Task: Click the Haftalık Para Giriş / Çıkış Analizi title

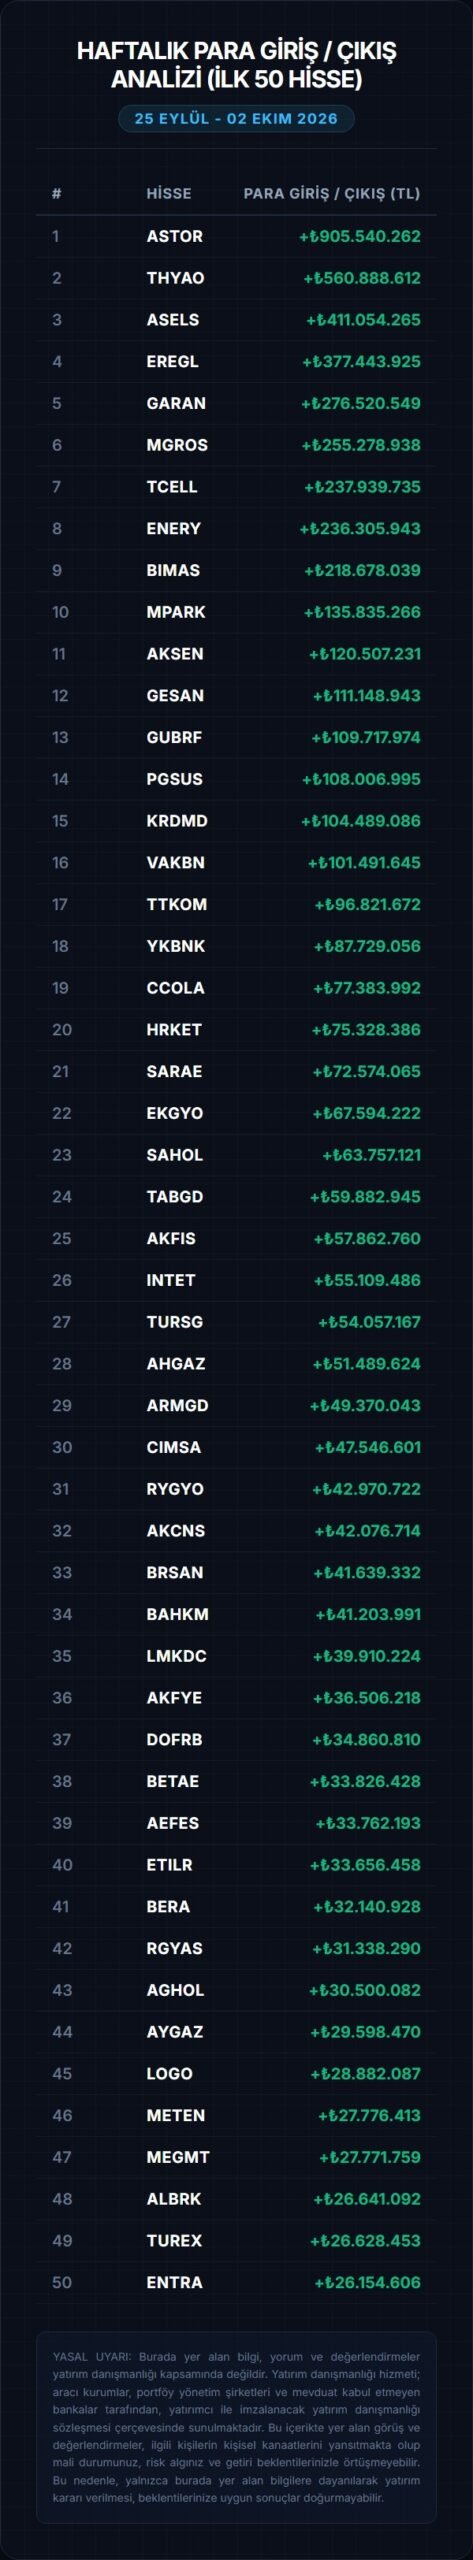Action: 236,65
